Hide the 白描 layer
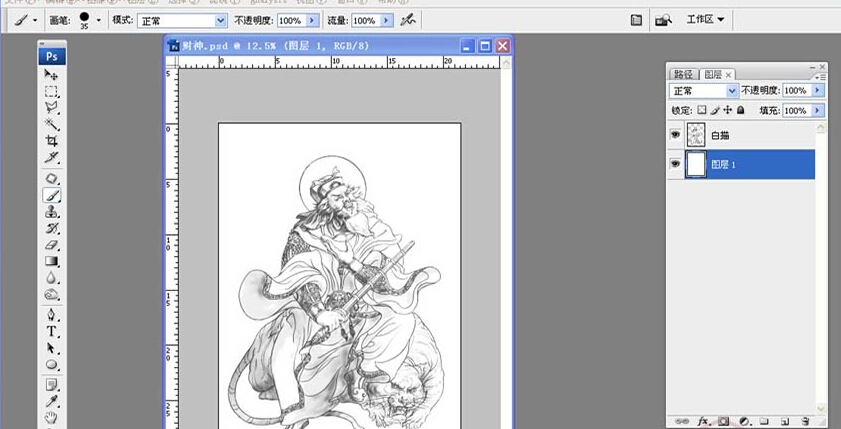This screenshot has height=429, width=841. [675, 135]
